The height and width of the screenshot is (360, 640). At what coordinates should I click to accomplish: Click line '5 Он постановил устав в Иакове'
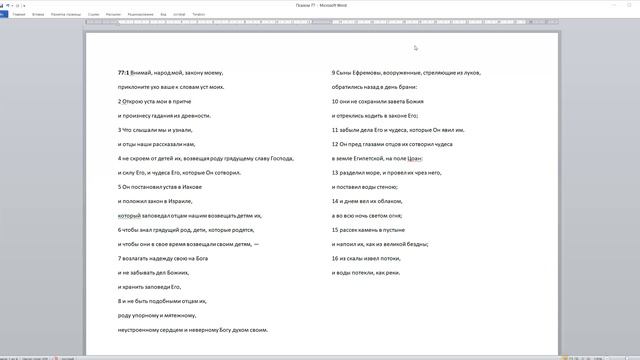[160, 187]
